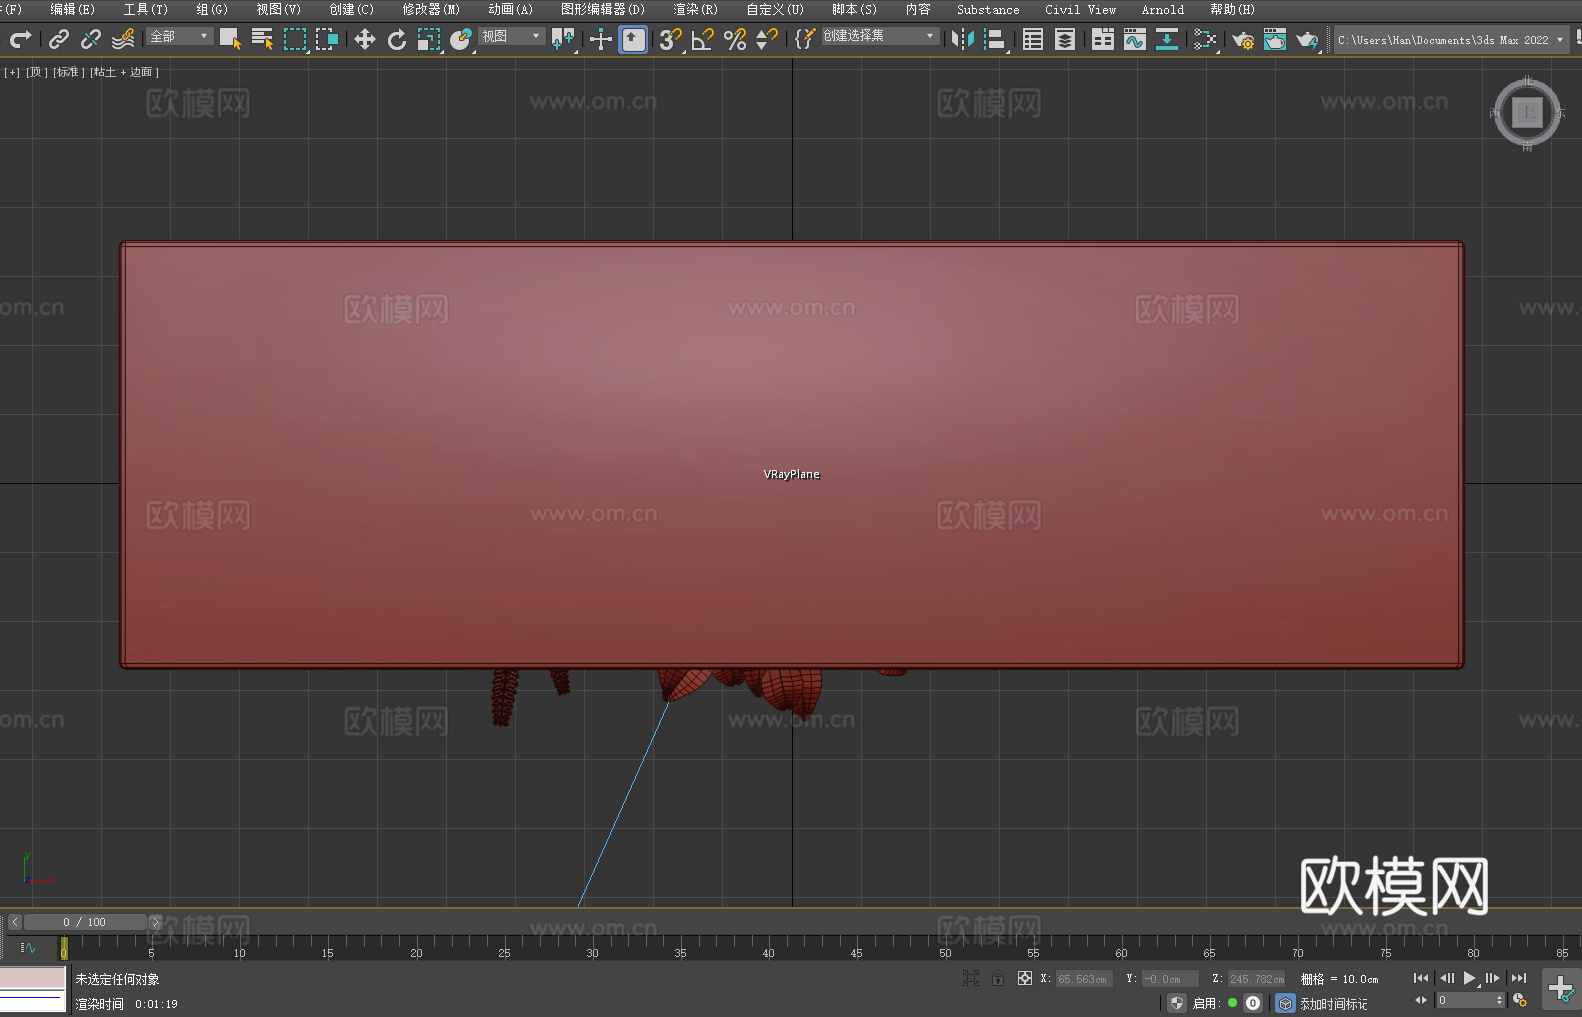1582x1017 pixels.
Task: Click viewport [粘土 + 边面] style label
Action: tap(124, 72)
